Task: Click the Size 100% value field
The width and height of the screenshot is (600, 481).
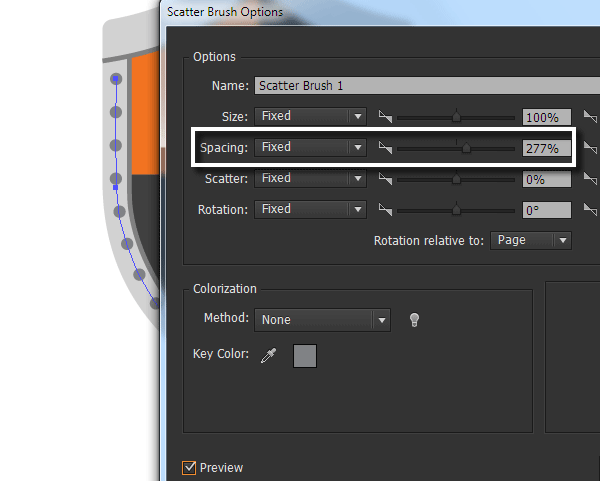Action: tap(547, 117)
